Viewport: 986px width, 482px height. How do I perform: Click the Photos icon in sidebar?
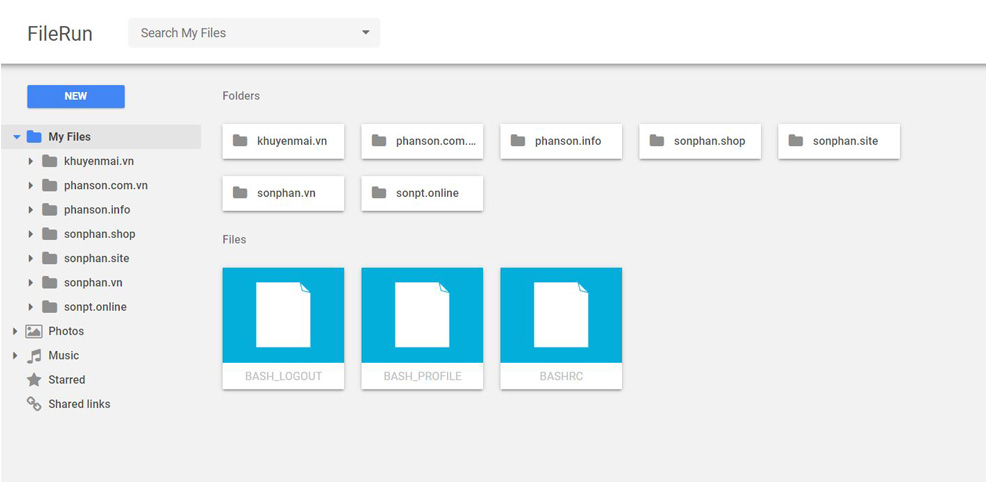click(34, 331)
